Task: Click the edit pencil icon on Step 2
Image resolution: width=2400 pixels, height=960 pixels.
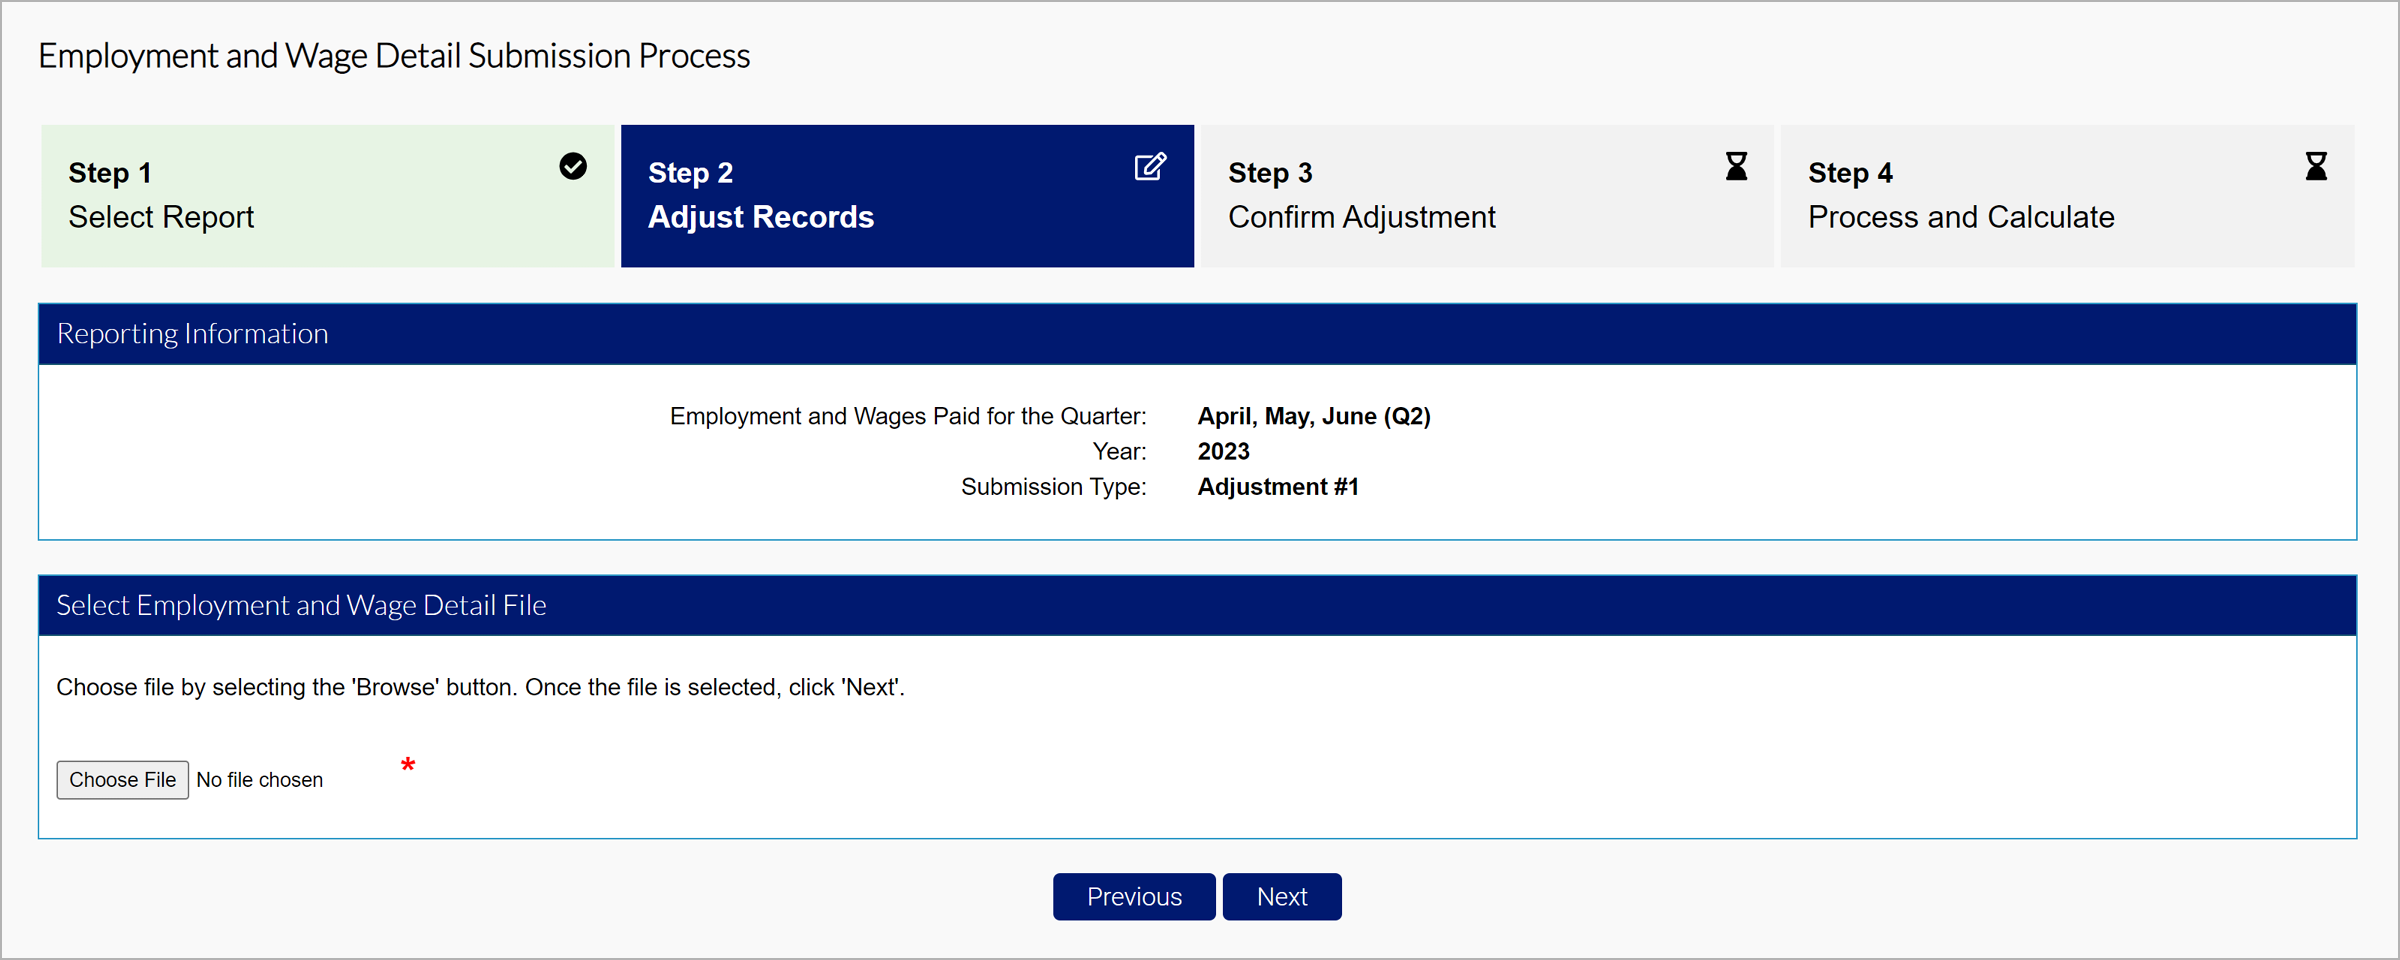Action: coord(1150,166)
